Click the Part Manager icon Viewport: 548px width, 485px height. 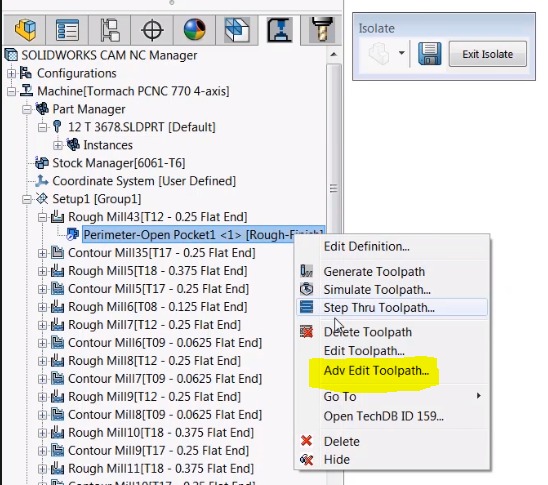pos(42,109)
